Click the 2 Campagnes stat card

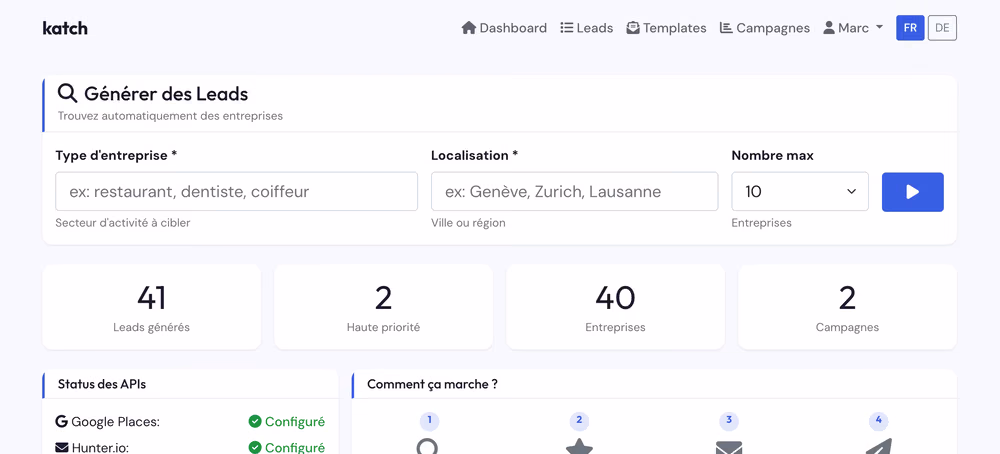(847, 307)
